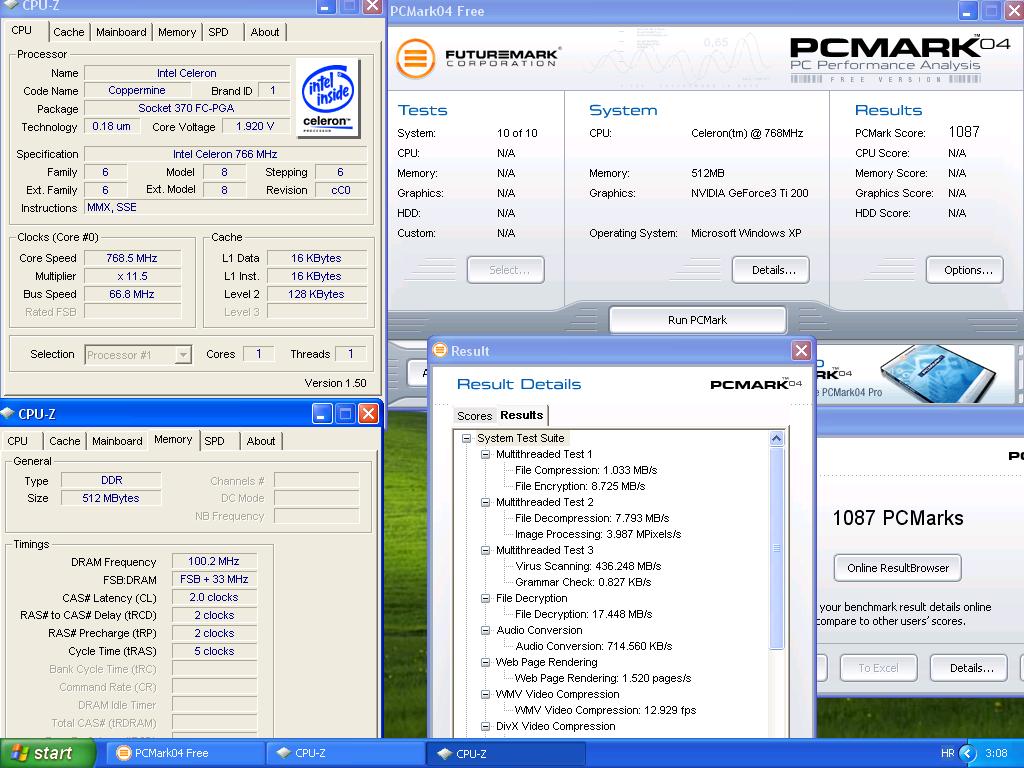This screenshot has width=1024, height=768.
Task: Click the PCMark04 Pro box thumbnail
Action: pos(939,372)
